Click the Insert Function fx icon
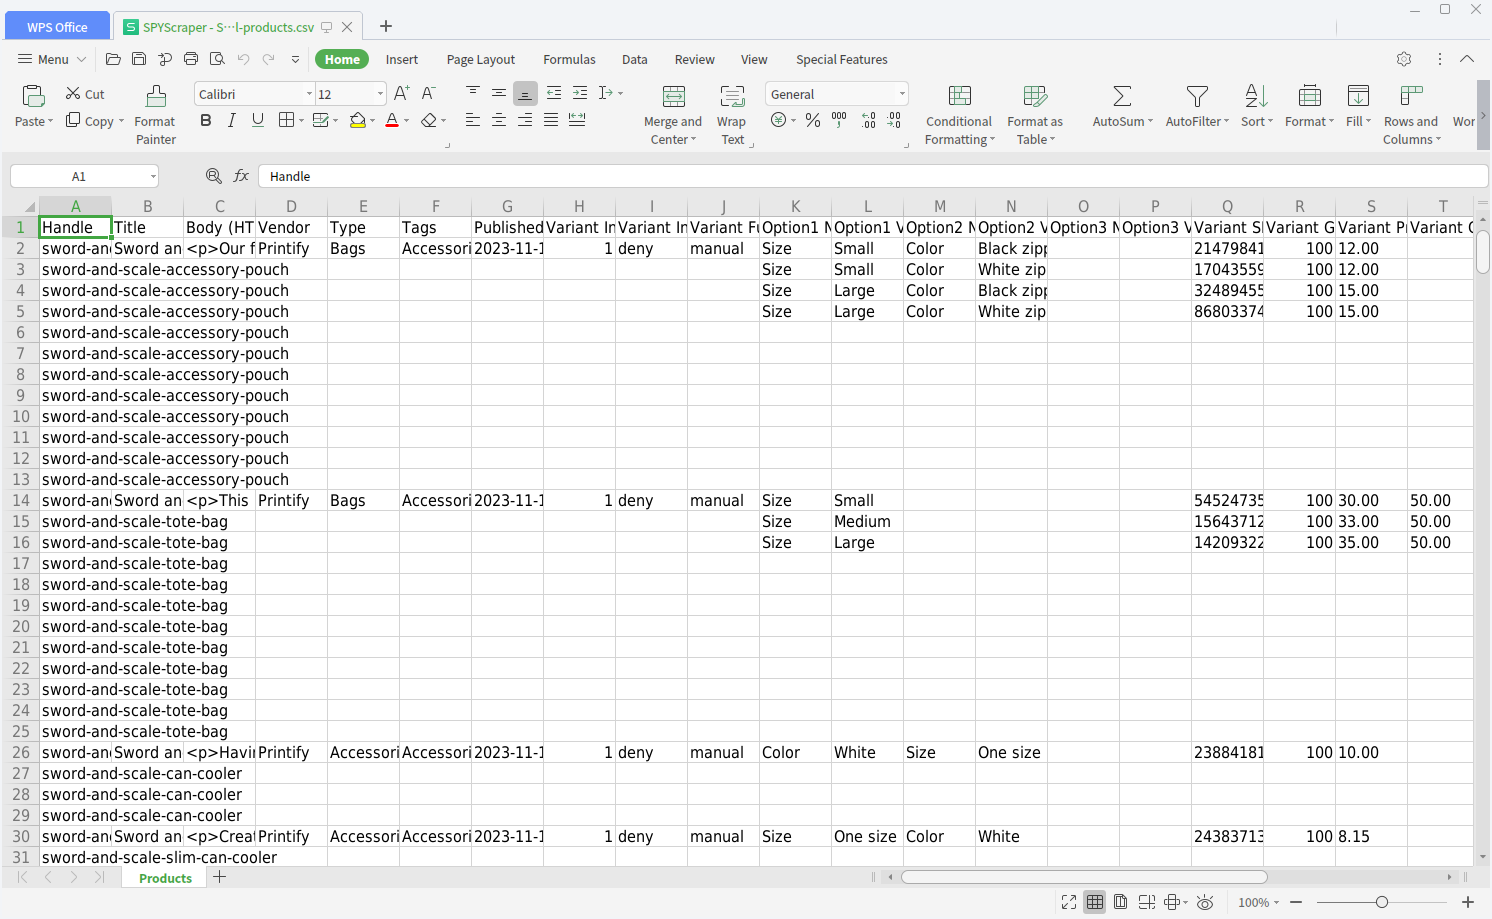This screenshot has height=919, width=1492. pos(241,176)
